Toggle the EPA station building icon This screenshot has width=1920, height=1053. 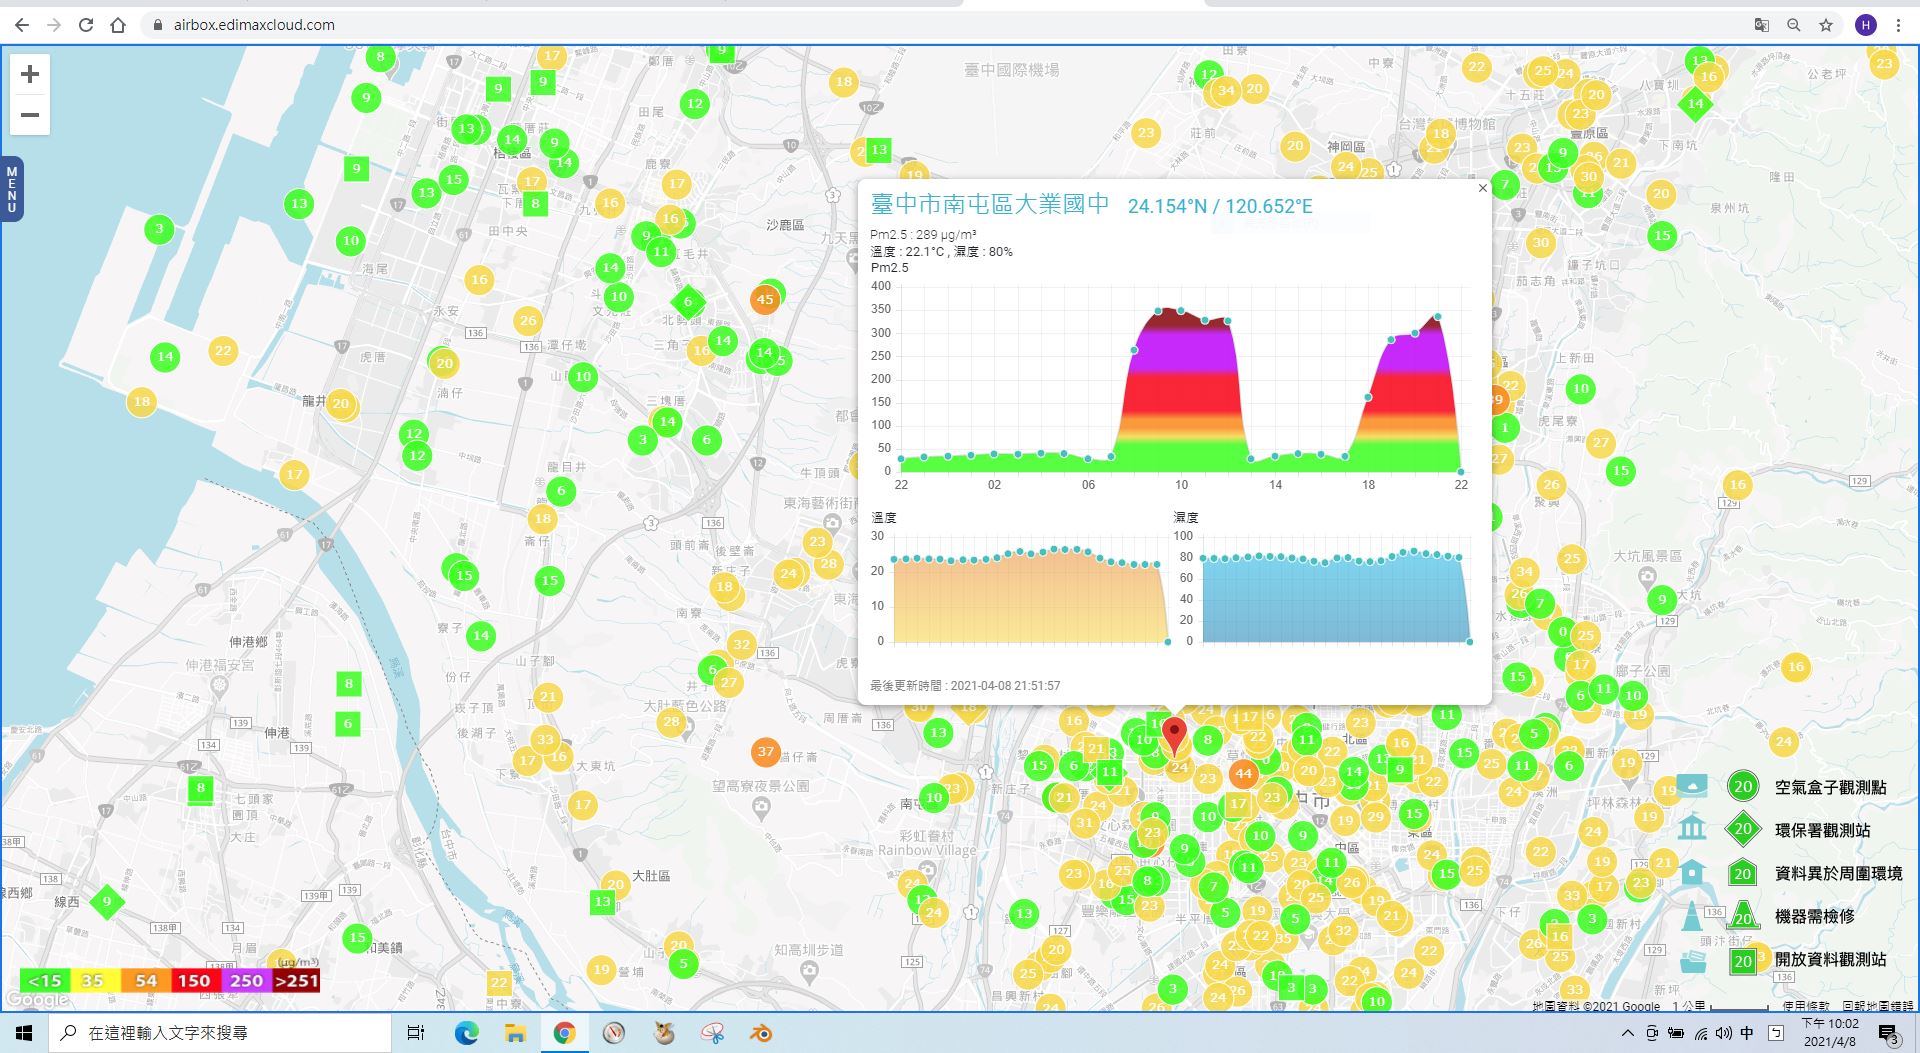click(x=1692, y=828)
